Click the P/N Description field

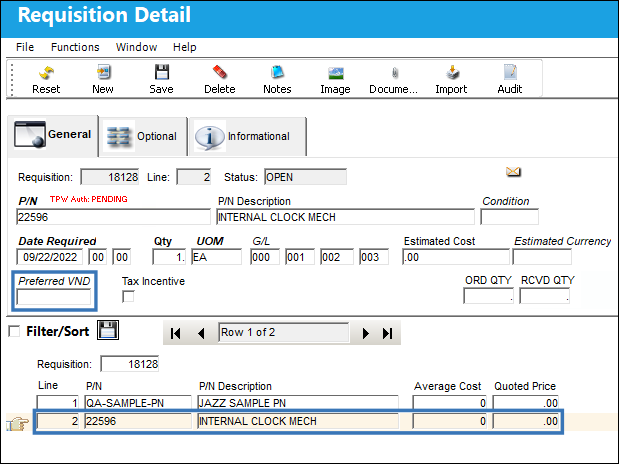click(x=345, y=217)
